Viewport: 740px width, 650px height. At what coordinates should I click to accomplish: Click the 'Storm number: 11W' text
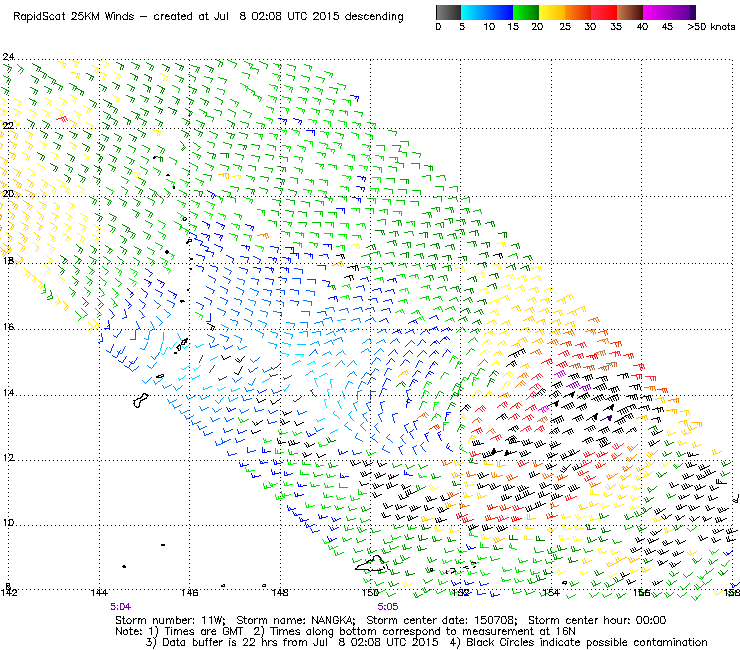170,620
